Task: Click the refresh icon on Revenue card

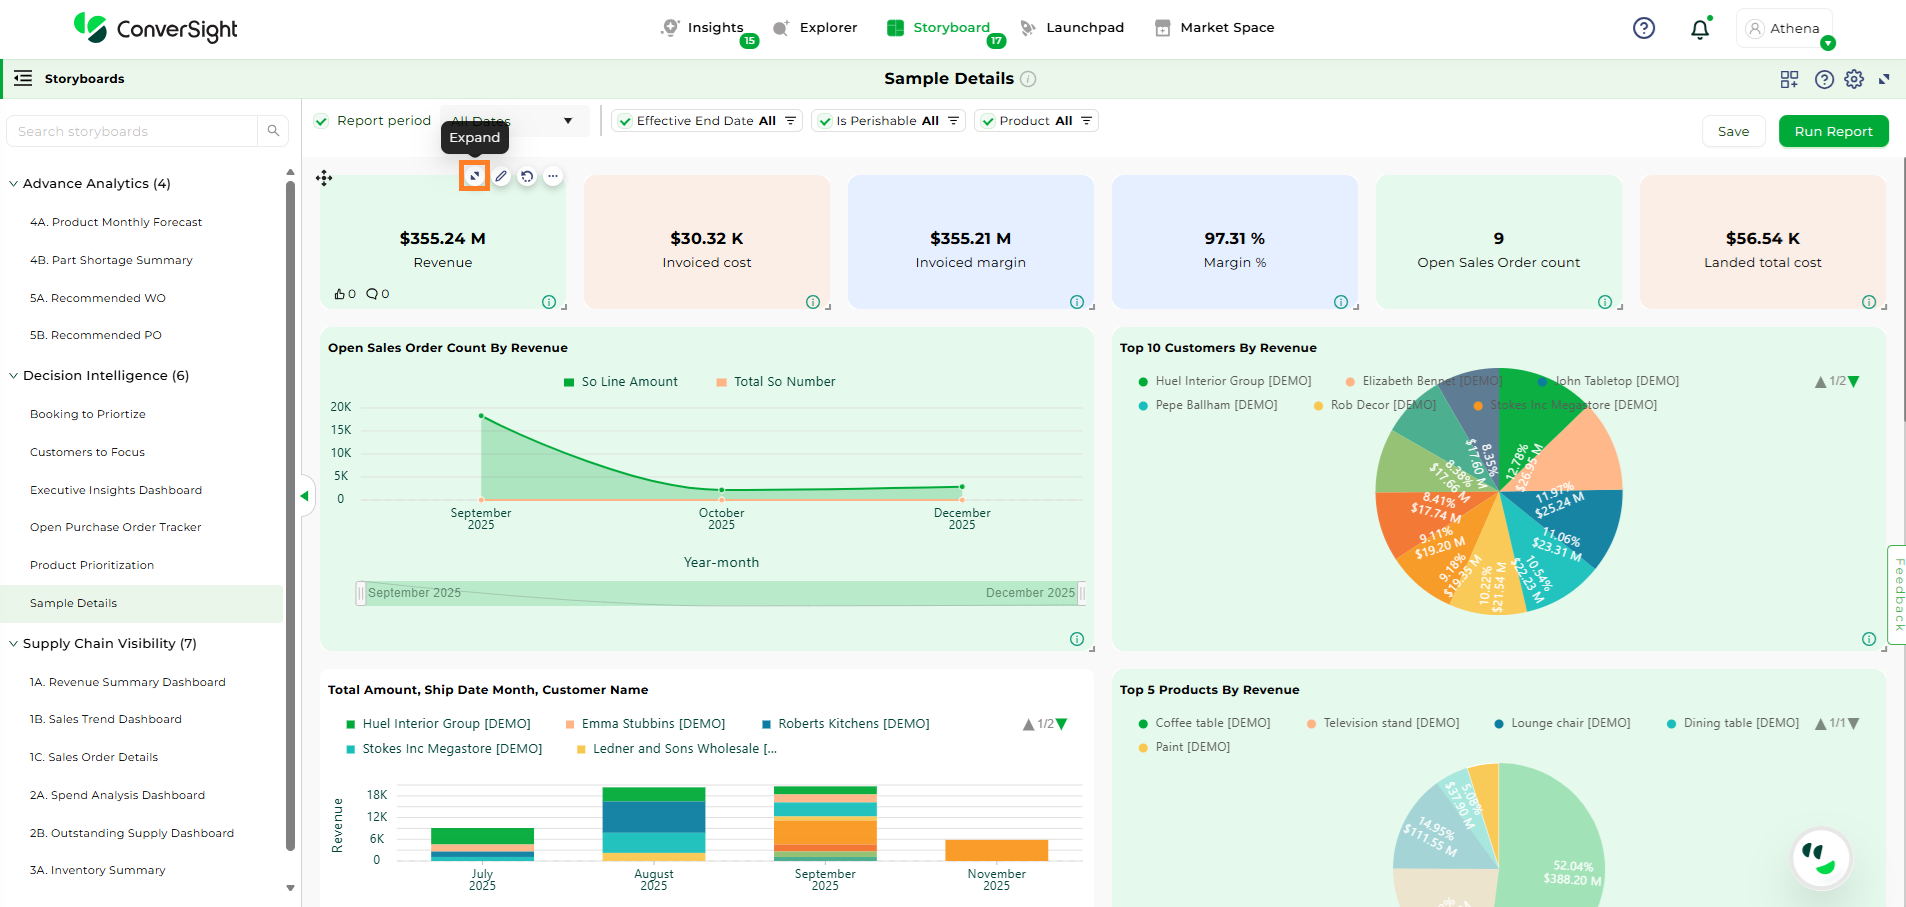Action: (527, 176)
